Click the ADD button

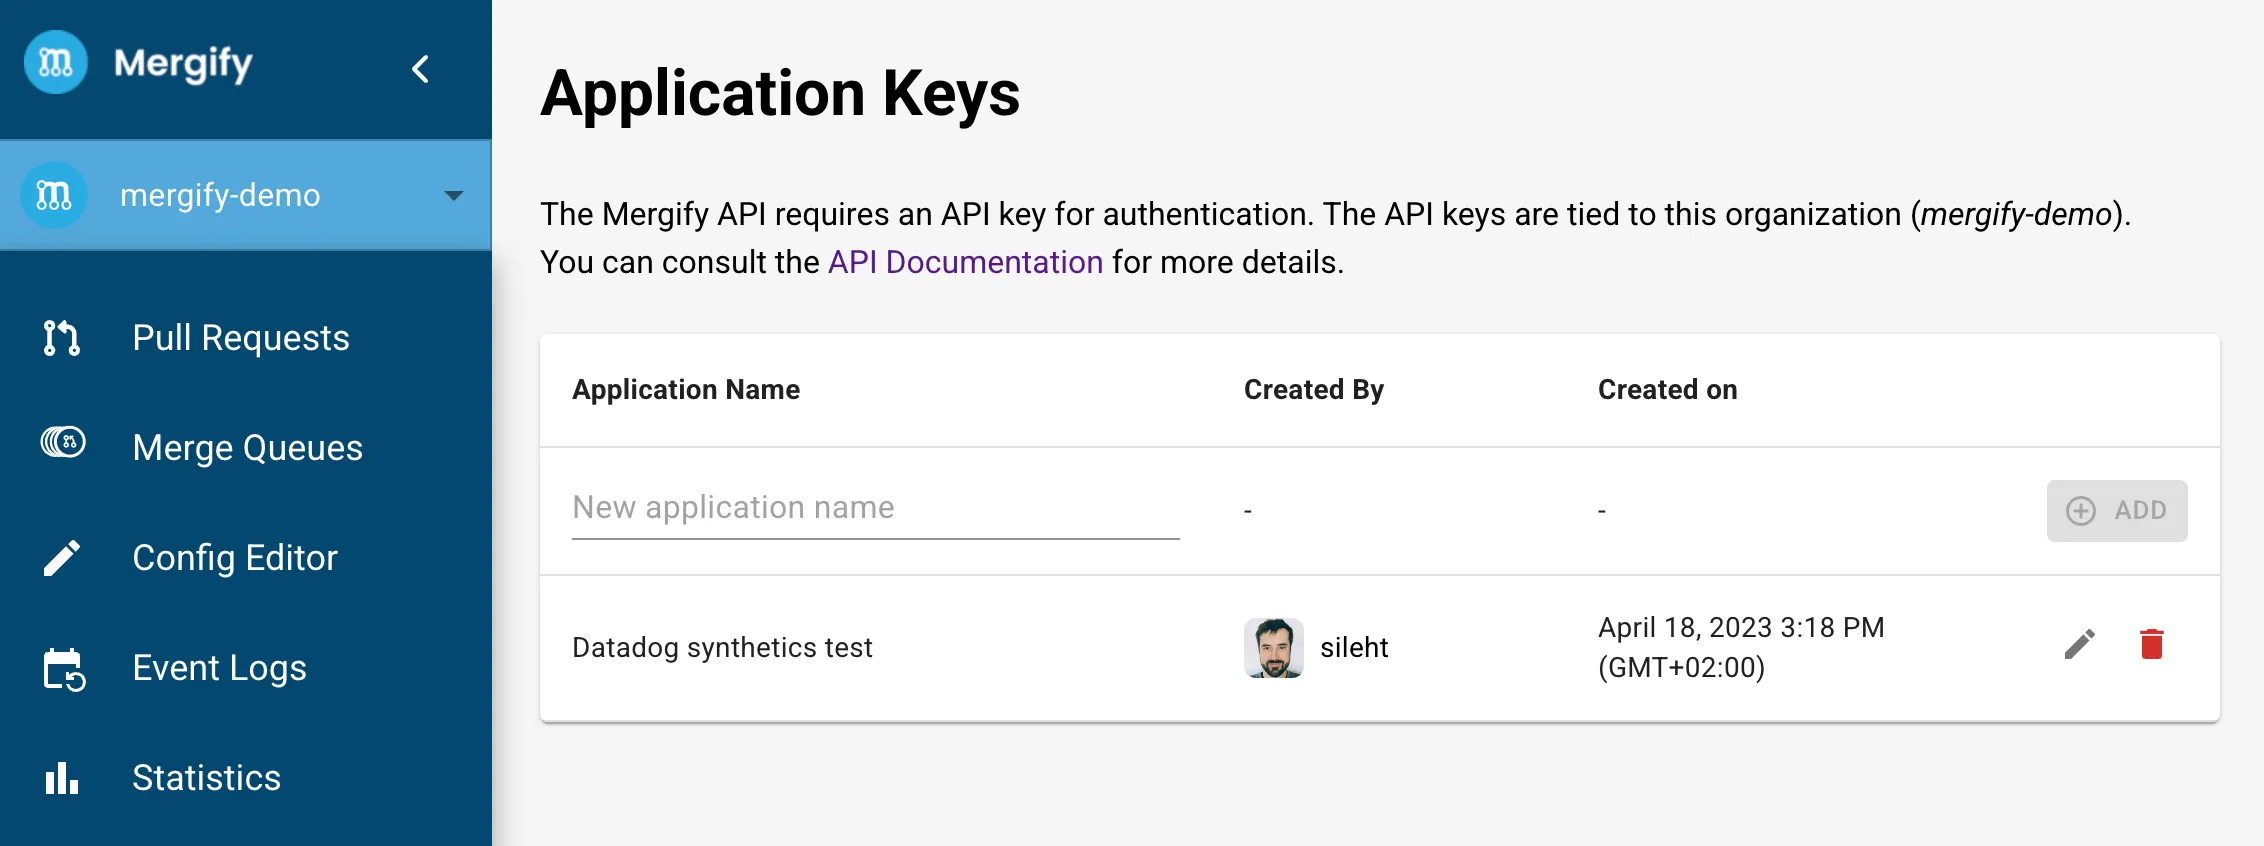(x=2117, y=511)
